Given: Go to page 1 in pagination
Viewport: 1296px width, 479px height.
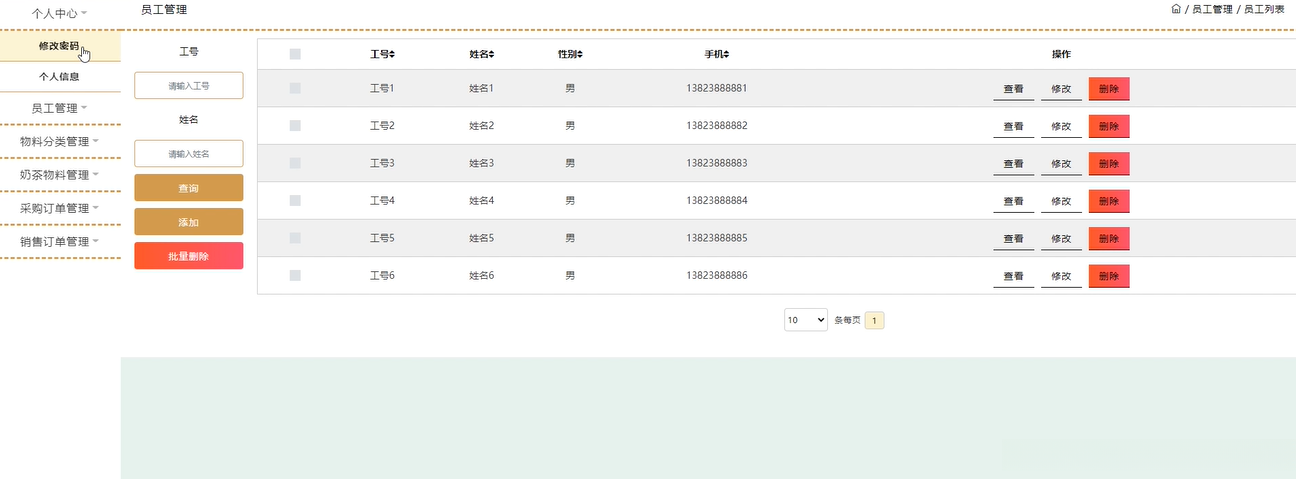Looking at the screenshot, I should [x=875, y=320].
